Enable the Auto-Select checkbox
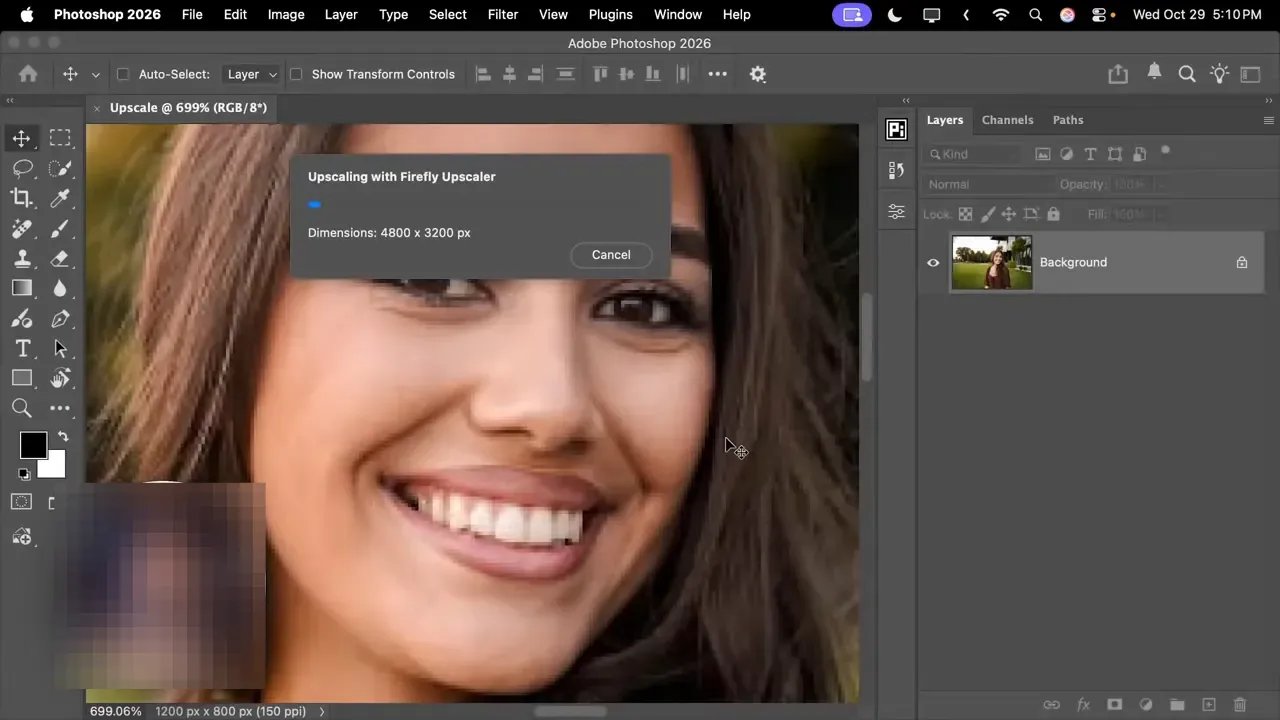1280x720 pixels. [122, 74]
